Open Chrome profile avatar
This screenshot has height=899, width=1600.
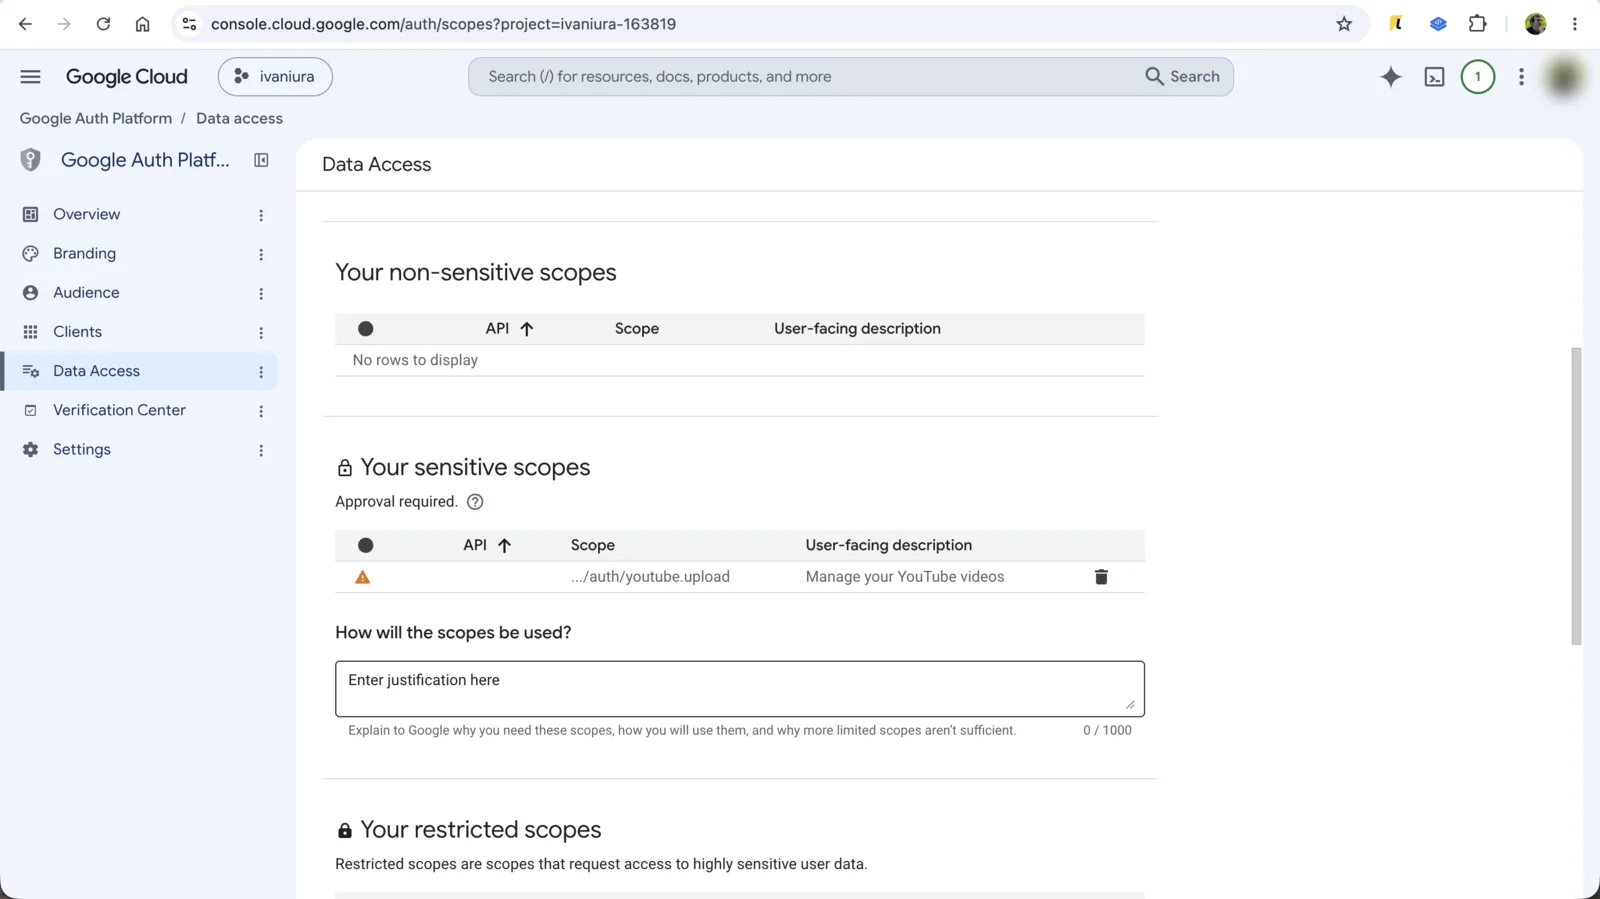click(x=1536, y=24)
